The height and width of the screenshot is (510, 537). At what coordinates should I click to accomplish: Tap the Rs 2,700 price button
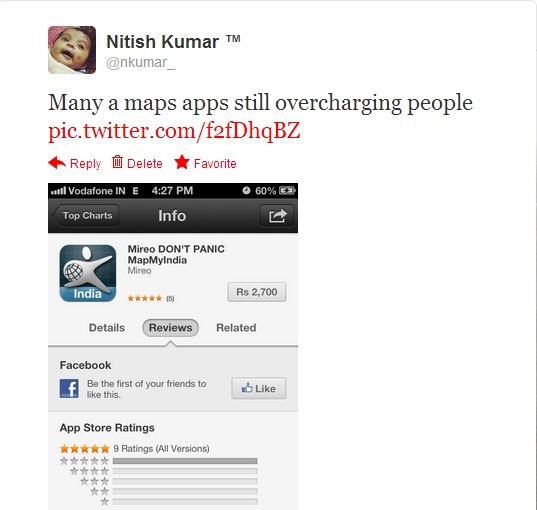click(257, 292)
